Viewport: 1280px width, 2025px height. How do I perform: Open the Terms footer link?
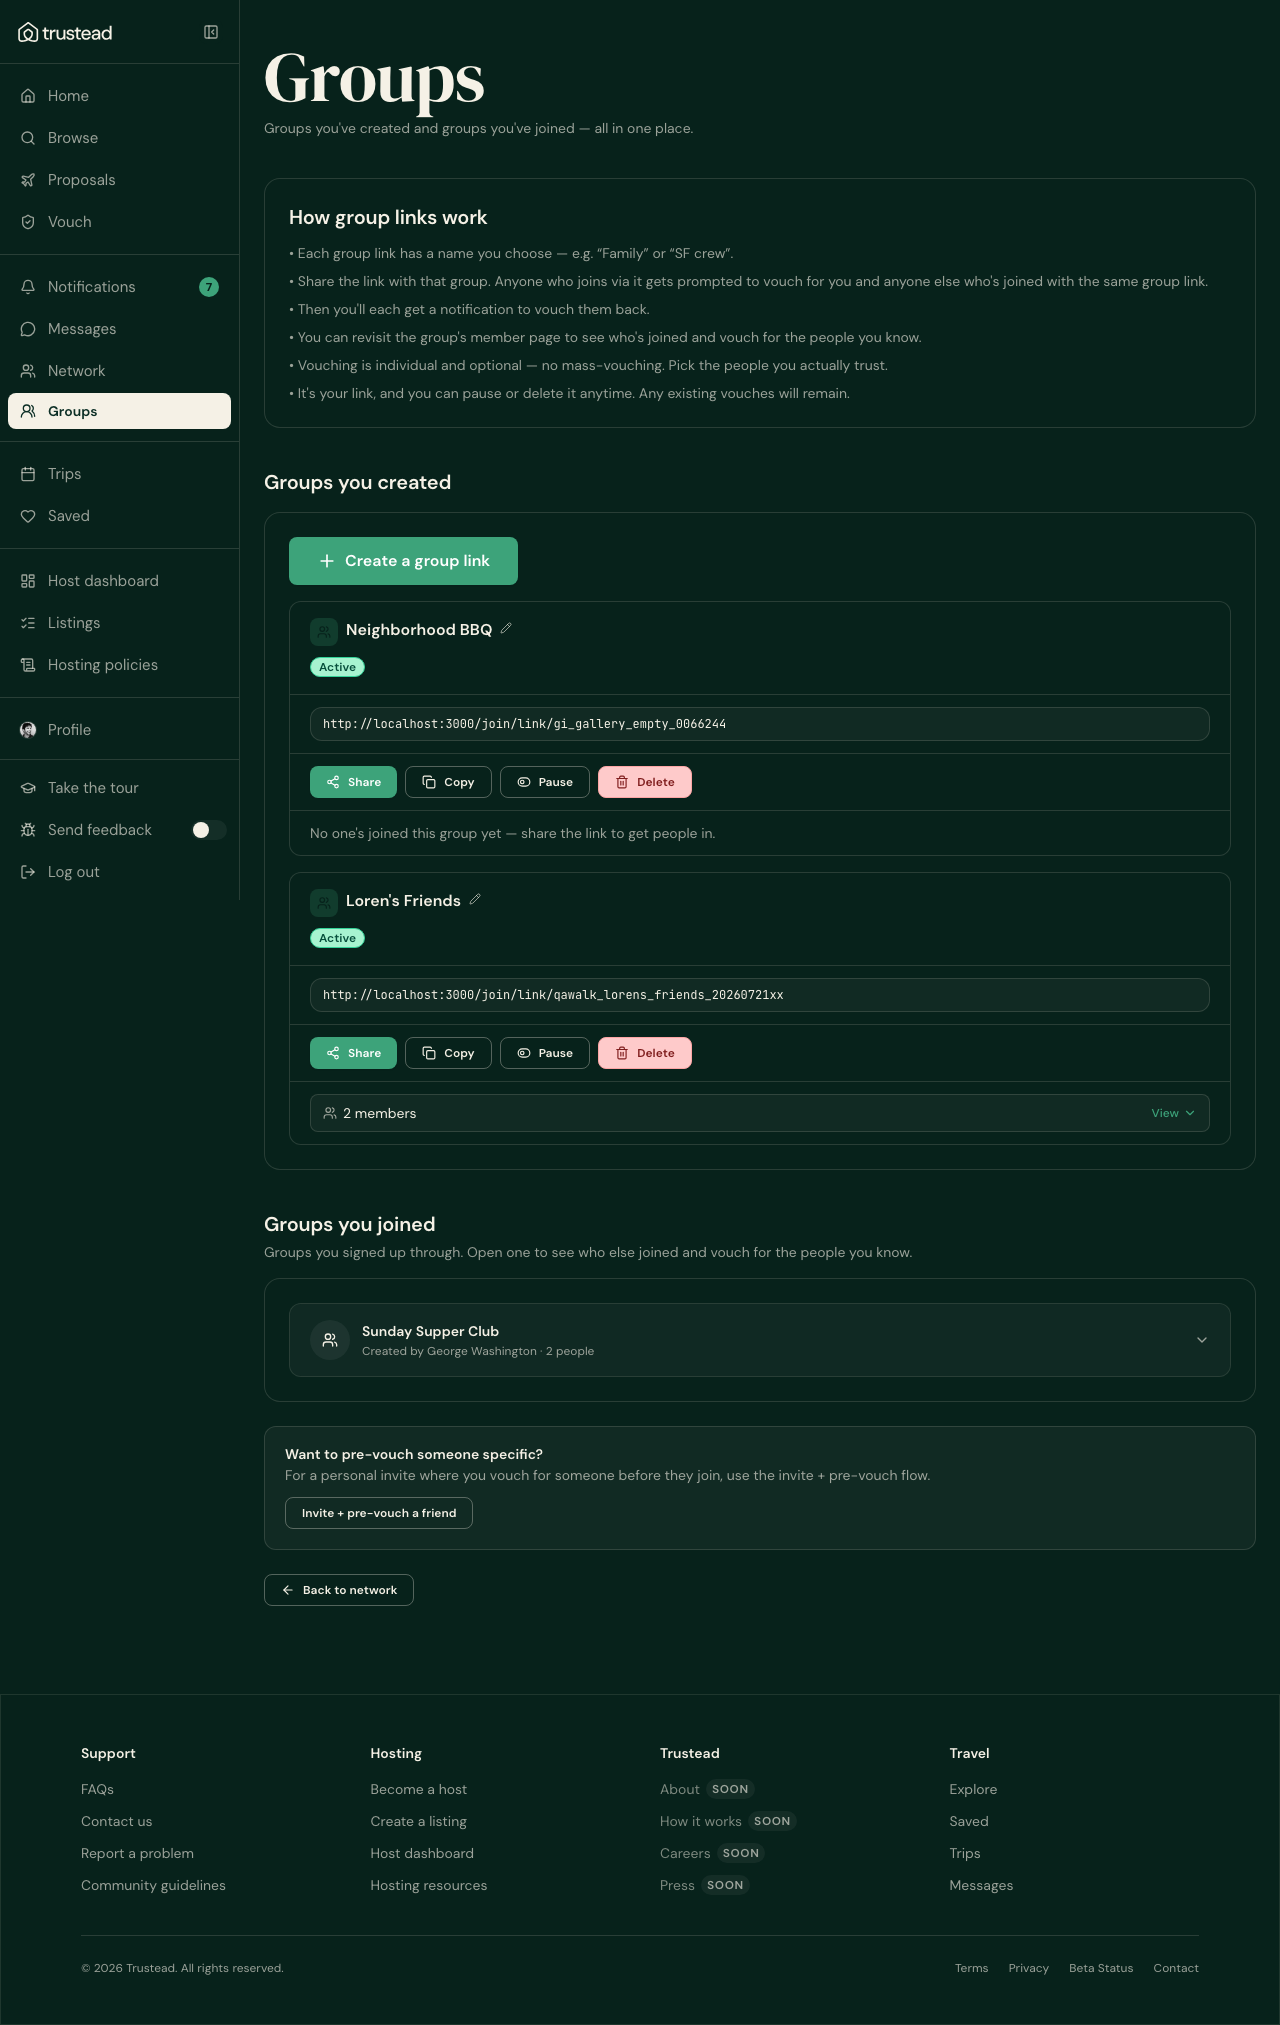coord(971,1968)
